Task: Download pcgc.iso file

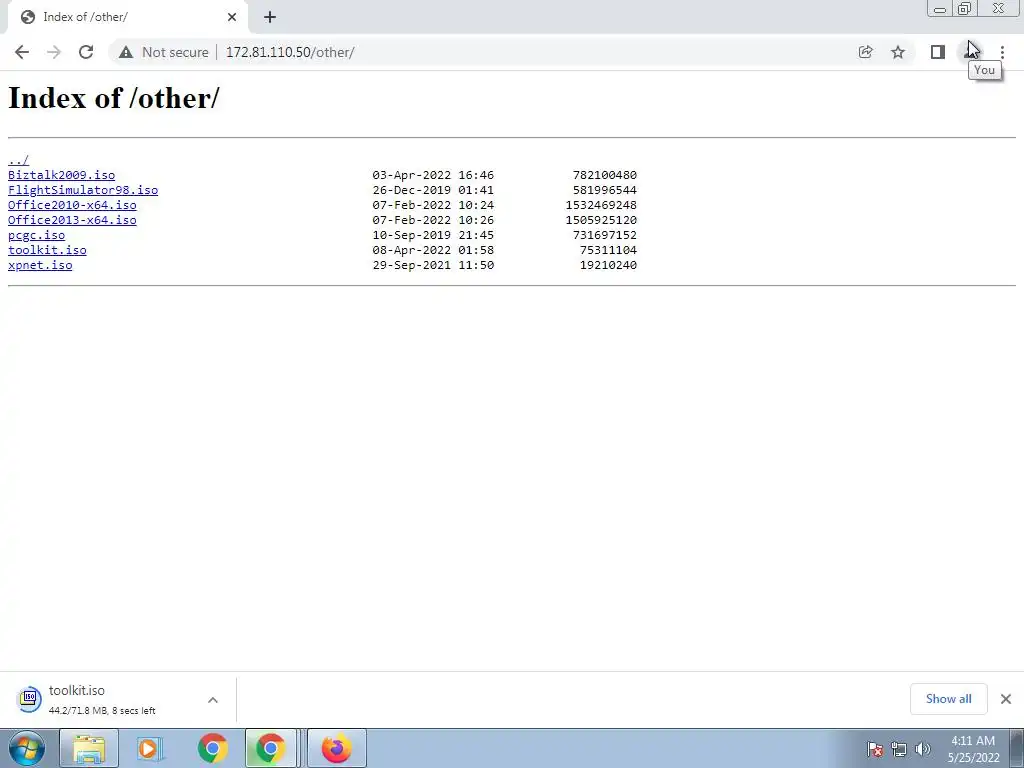Action: (x=37, y=235)
